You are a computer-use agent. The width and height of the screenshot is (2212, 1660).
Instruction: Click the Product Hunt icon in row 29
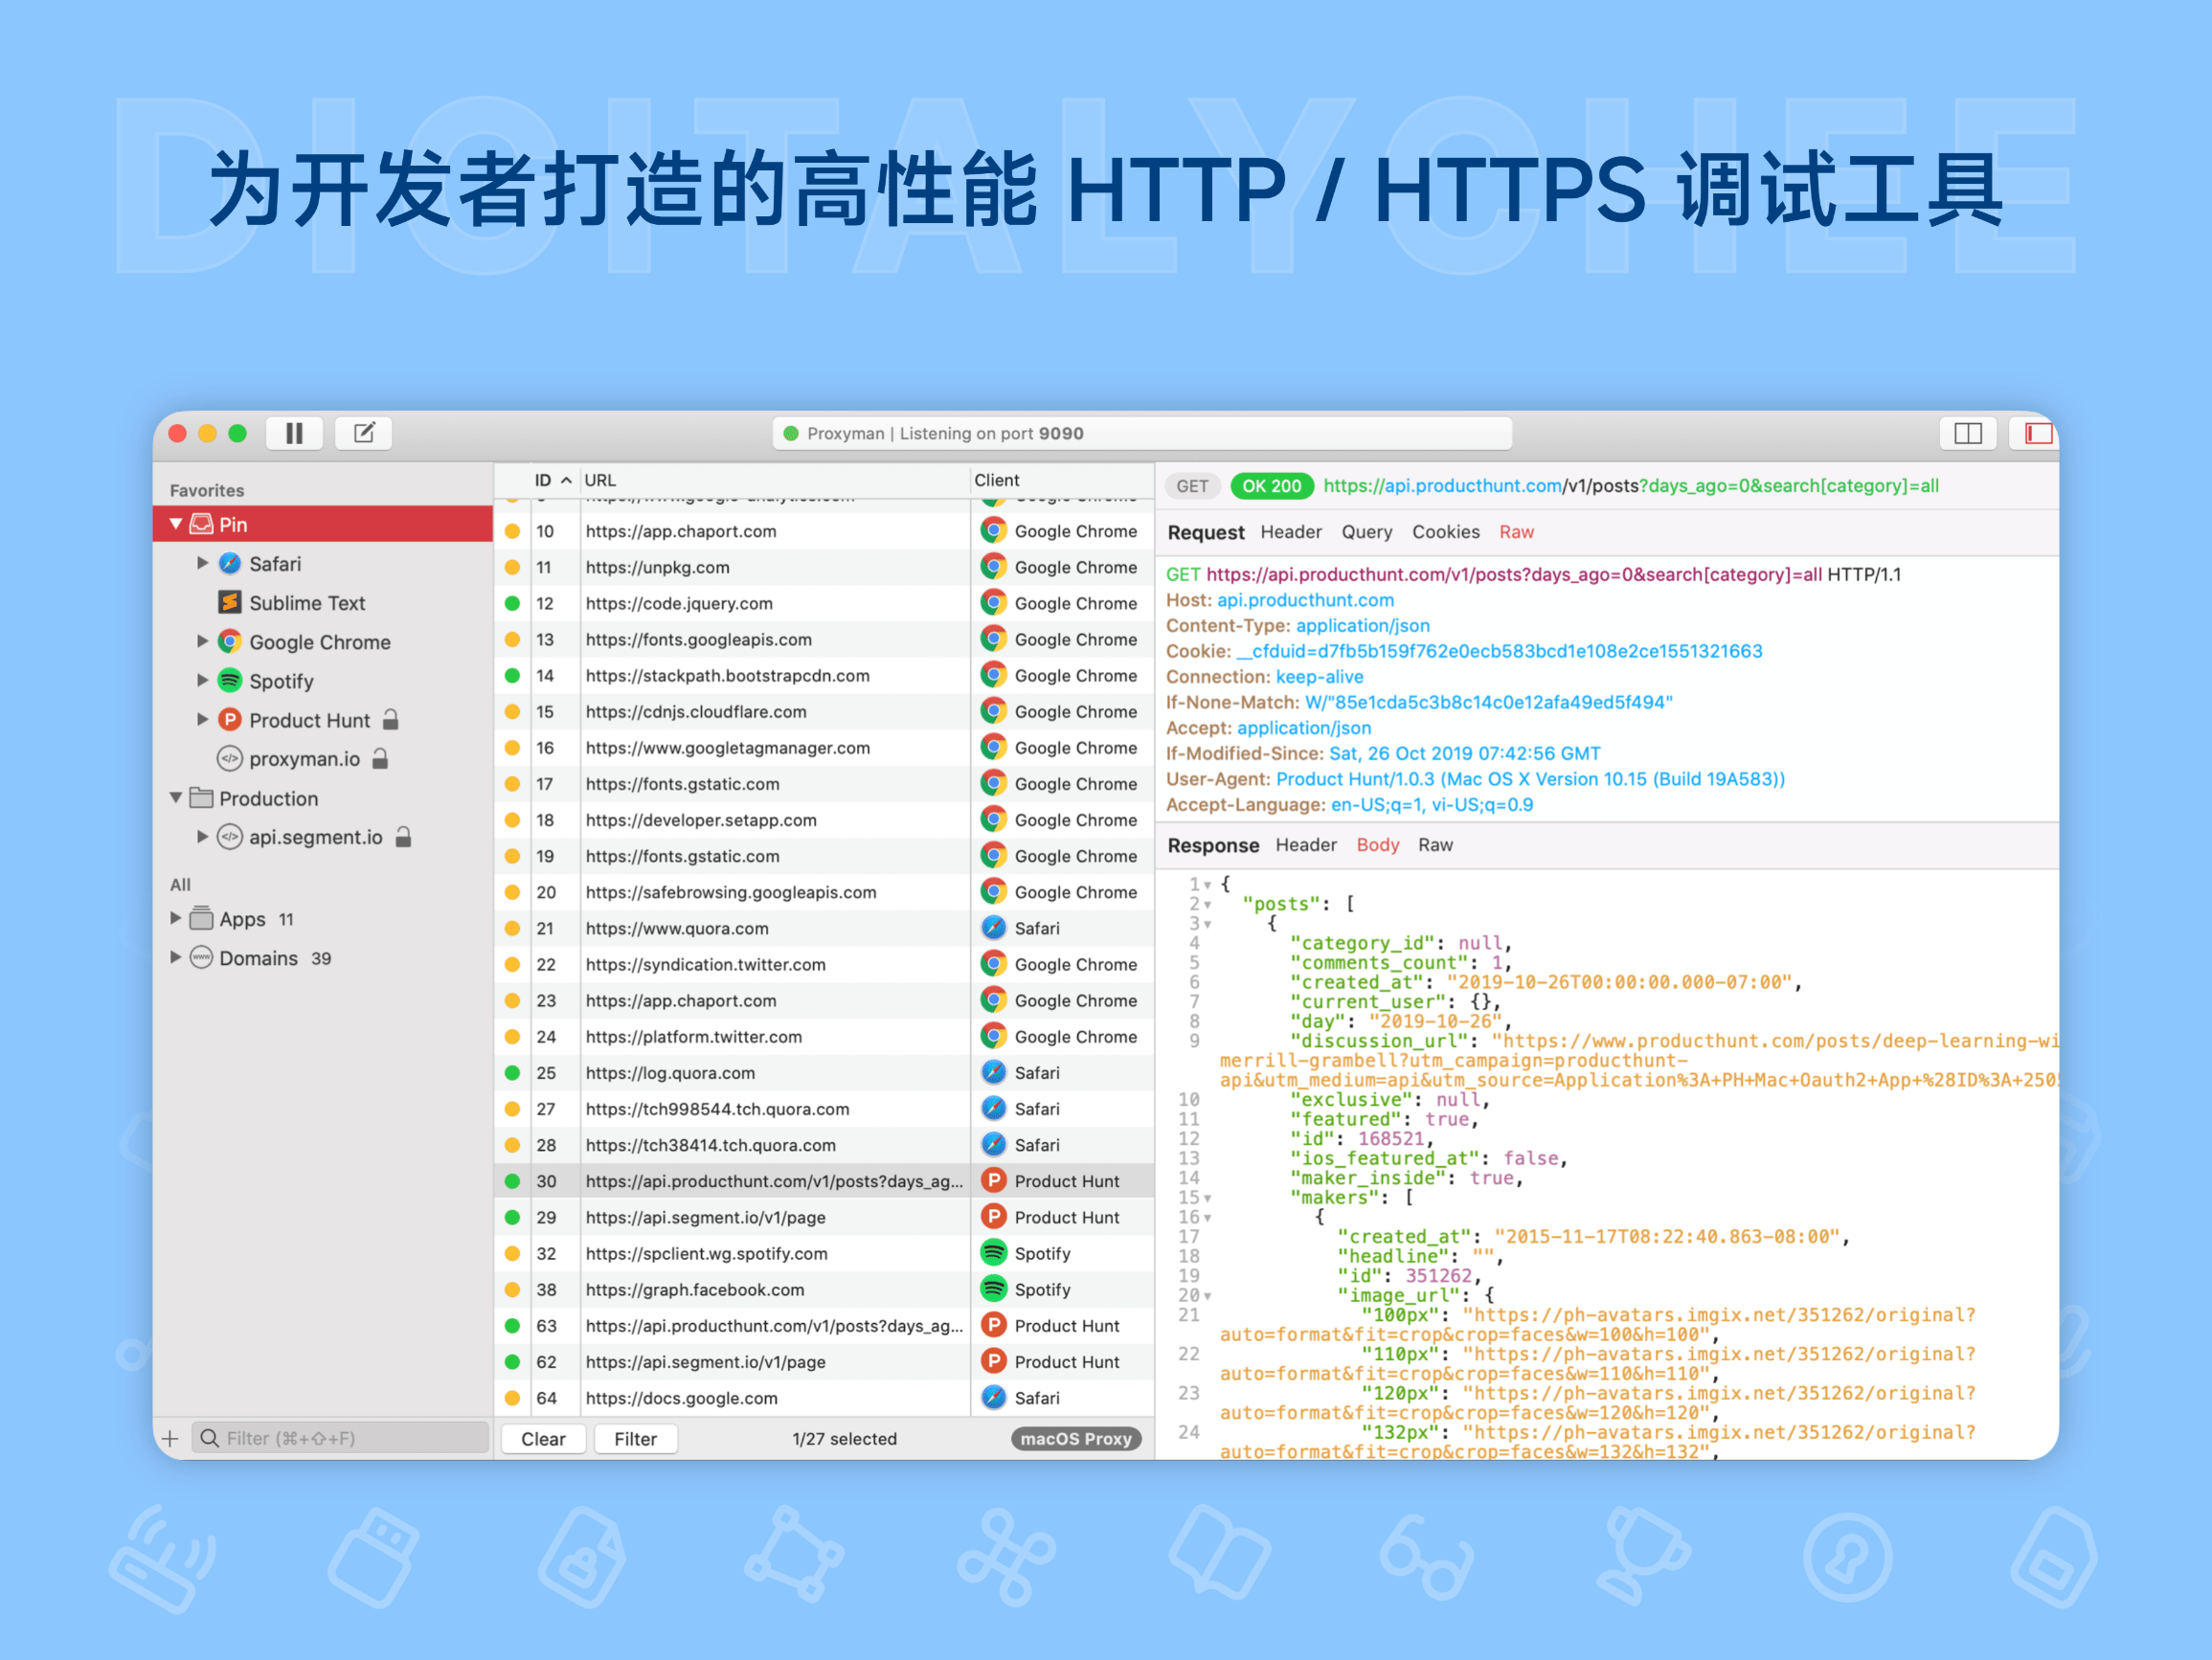[x=993, y=1217]
